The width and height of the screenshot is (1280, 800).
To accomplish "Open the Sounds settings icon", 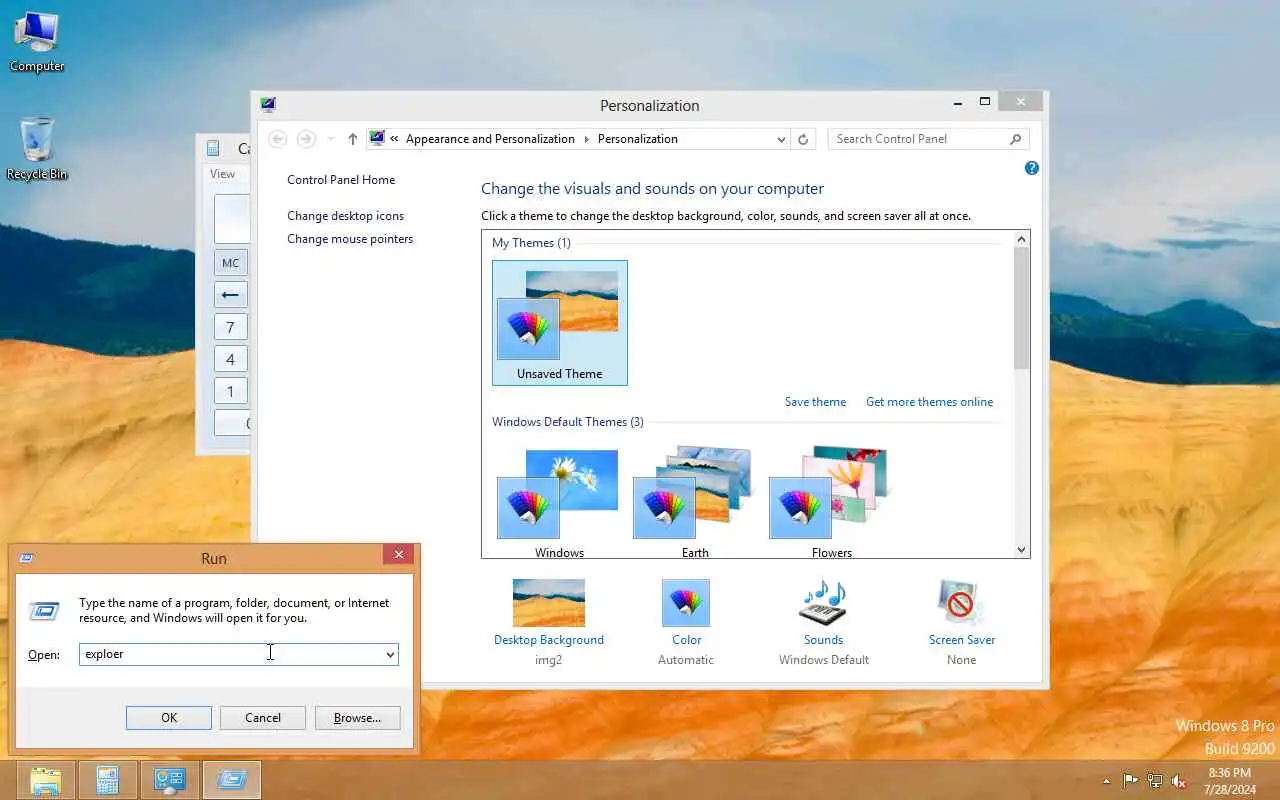I will (823, 603).
